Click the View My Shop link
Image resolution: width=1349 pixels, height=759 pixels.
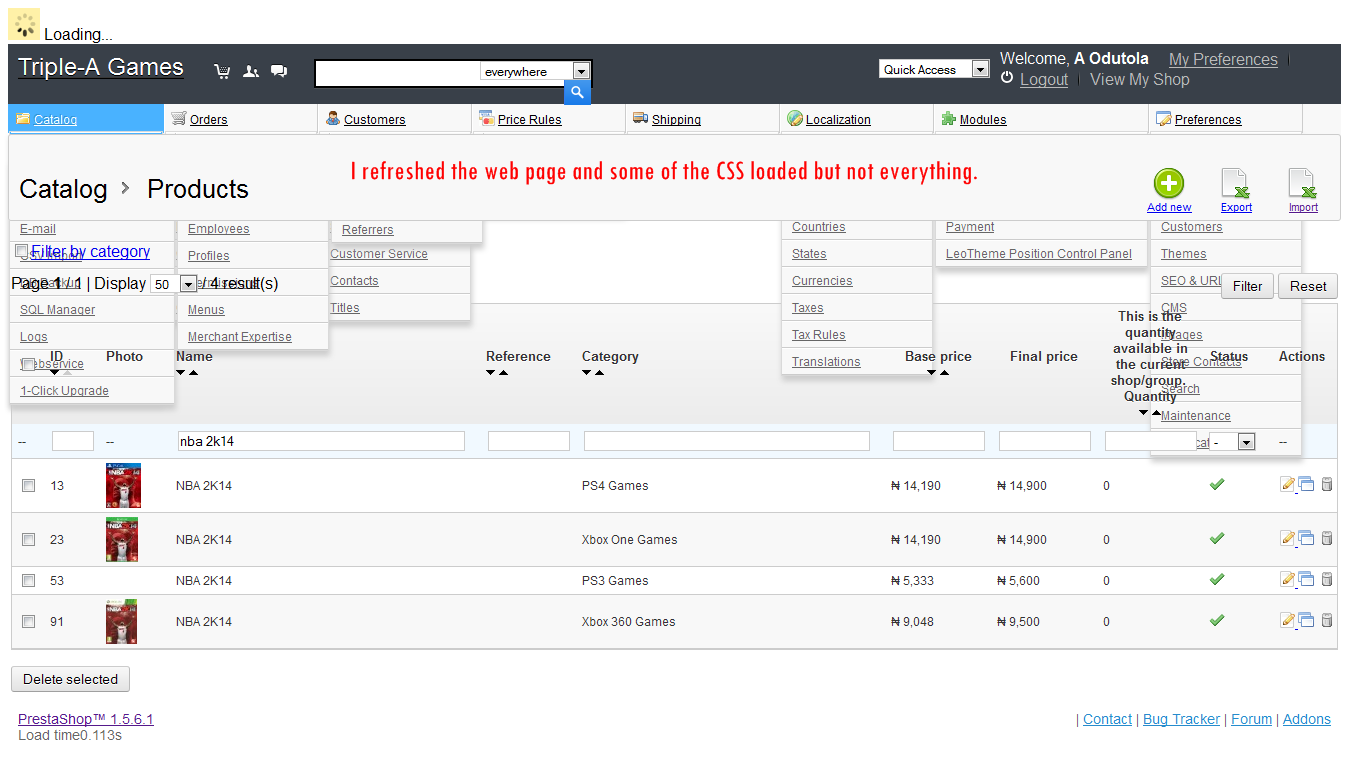pos(1140,79)
